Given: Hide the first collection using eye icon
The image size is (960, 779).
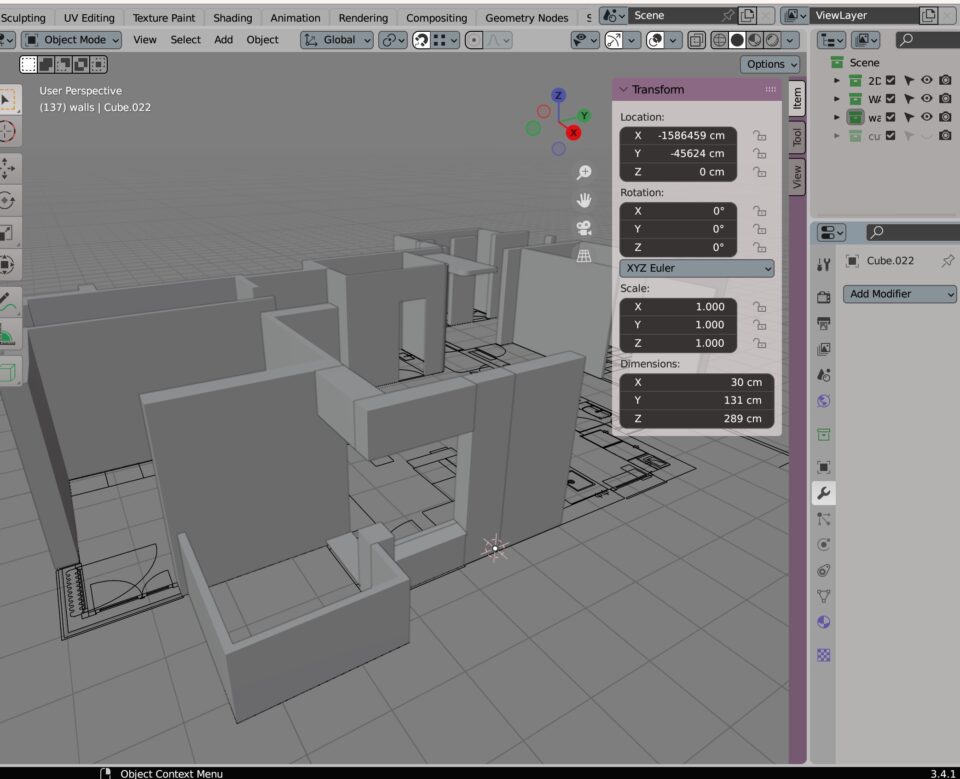Looking at the screenshot, I should tap(927, 81).
